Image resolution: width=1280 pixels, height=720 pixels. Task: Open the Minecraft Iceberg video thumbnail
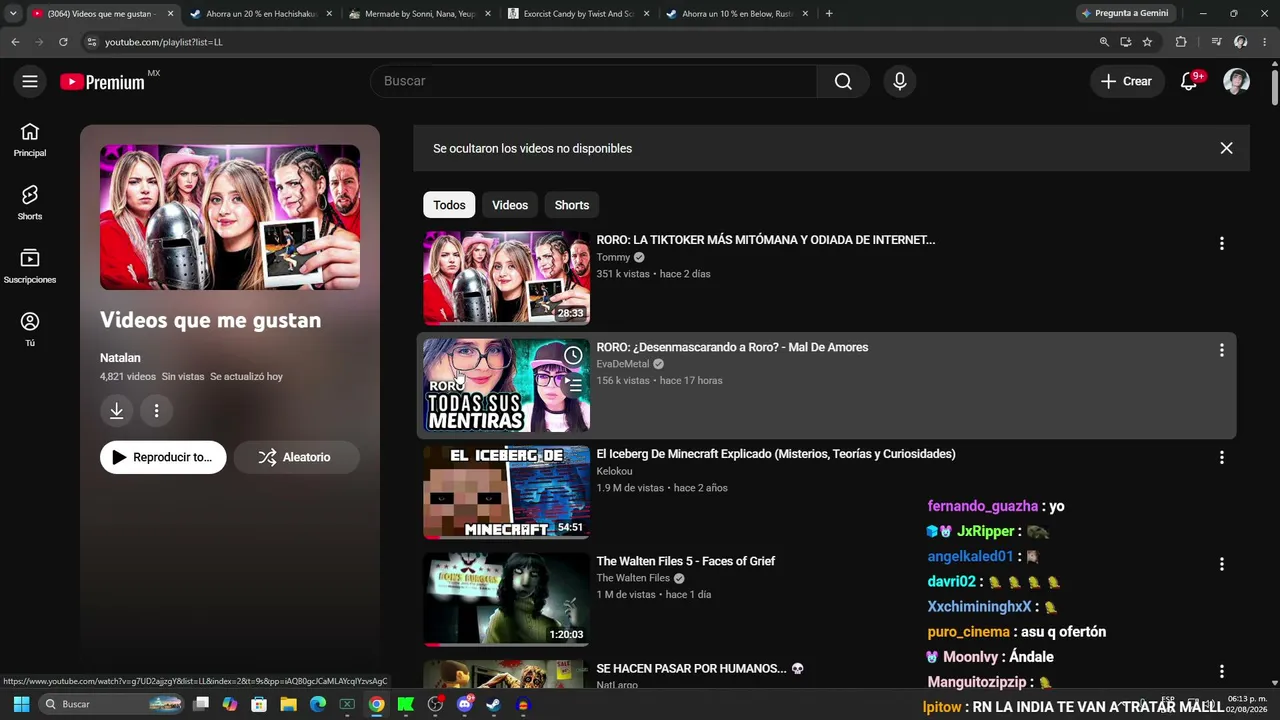(506, 492)
